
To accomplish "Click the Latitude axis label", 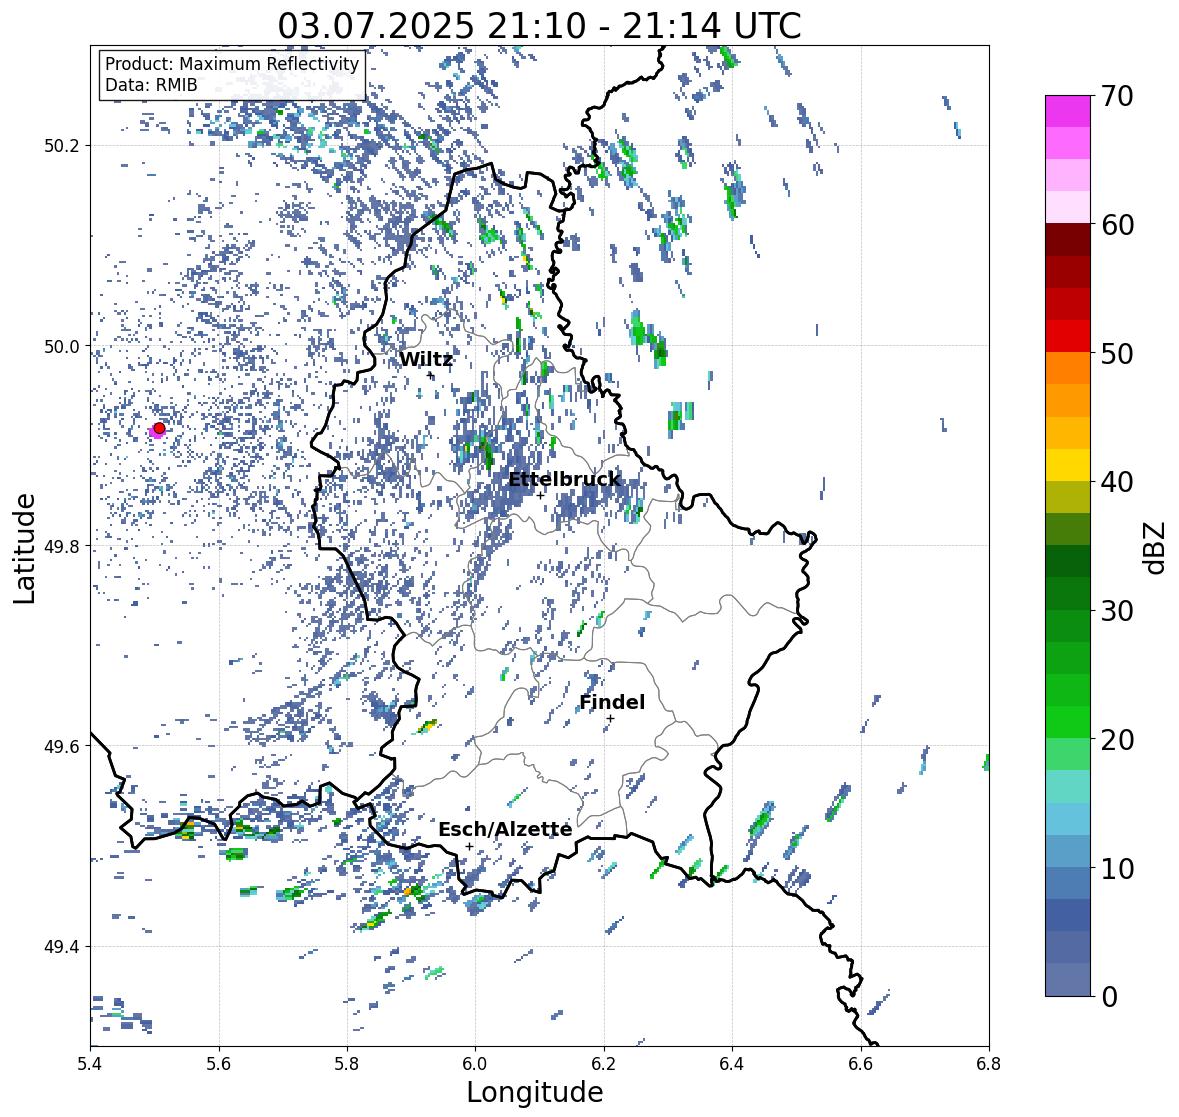I will pyautogui.click(x=25, y=548).
